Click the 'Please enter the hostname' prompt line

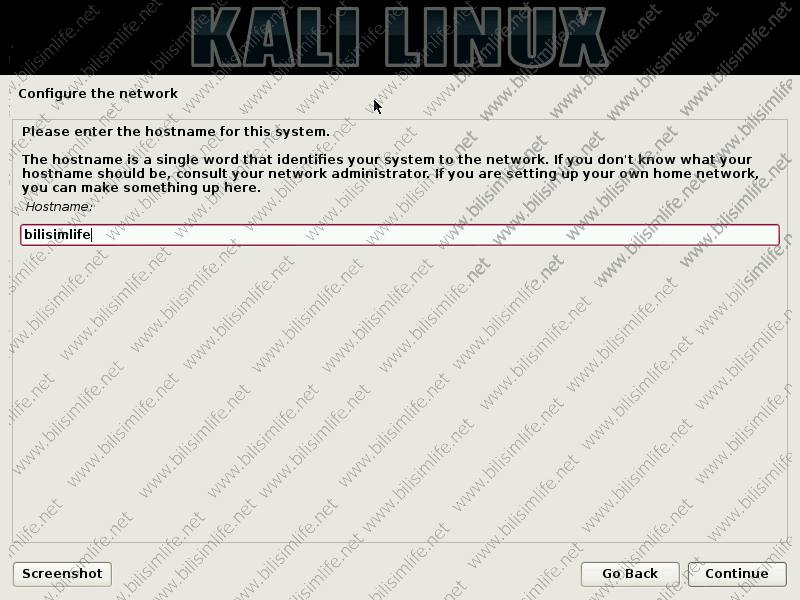tap(176, 132)
